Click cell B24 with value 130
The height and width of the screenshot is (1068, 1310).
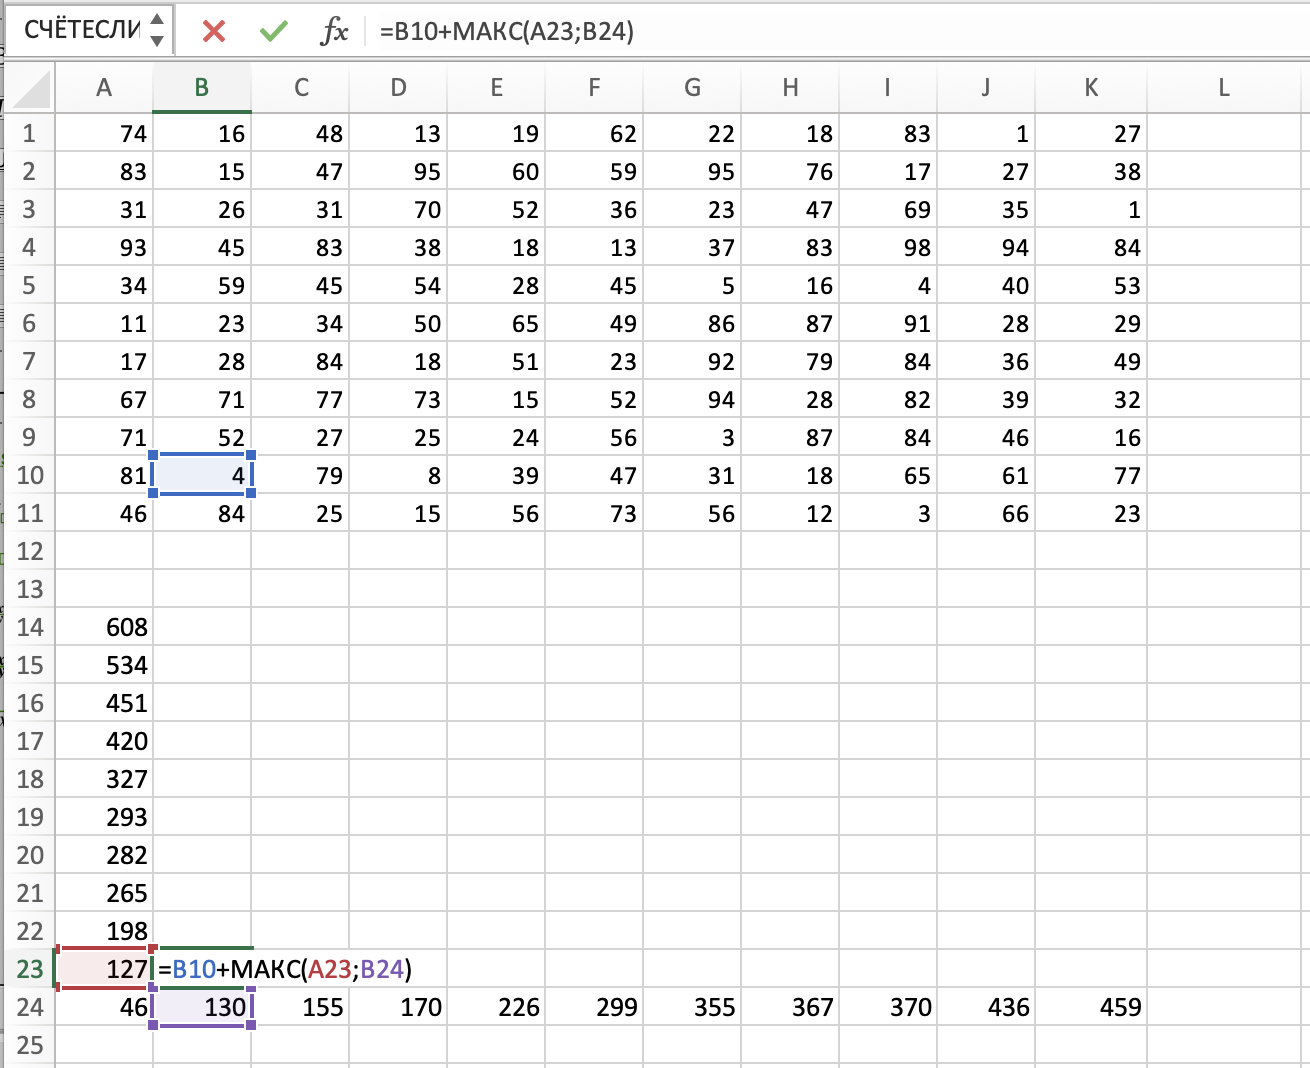click(202, 1007)
